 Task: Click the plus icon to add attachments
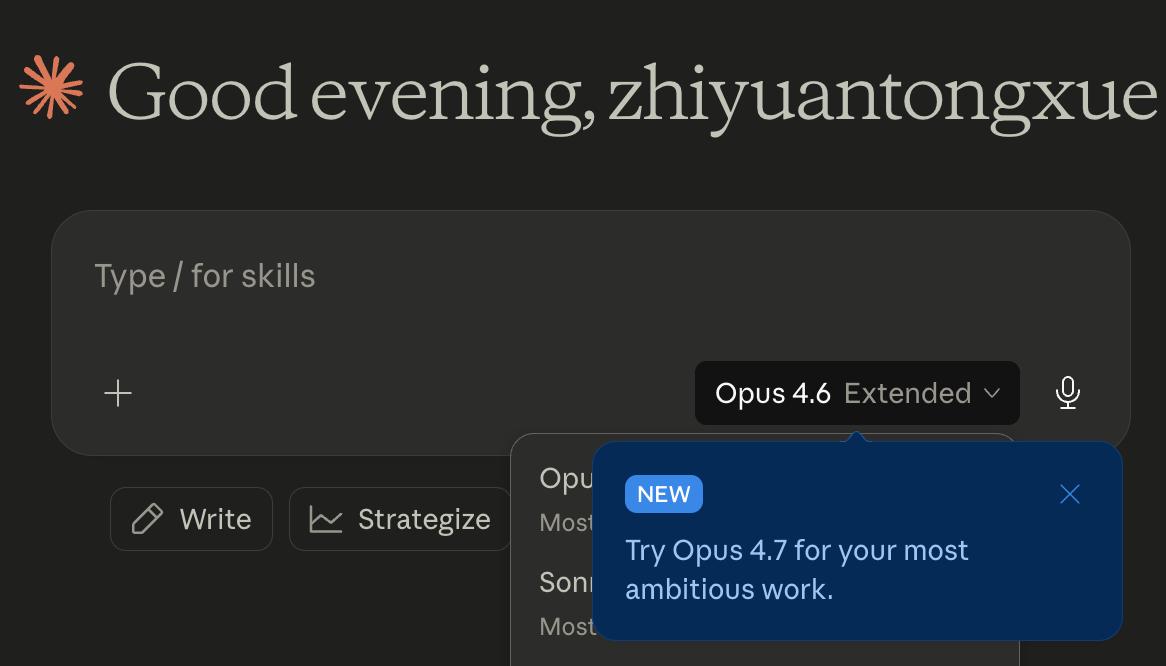[118, 393]
